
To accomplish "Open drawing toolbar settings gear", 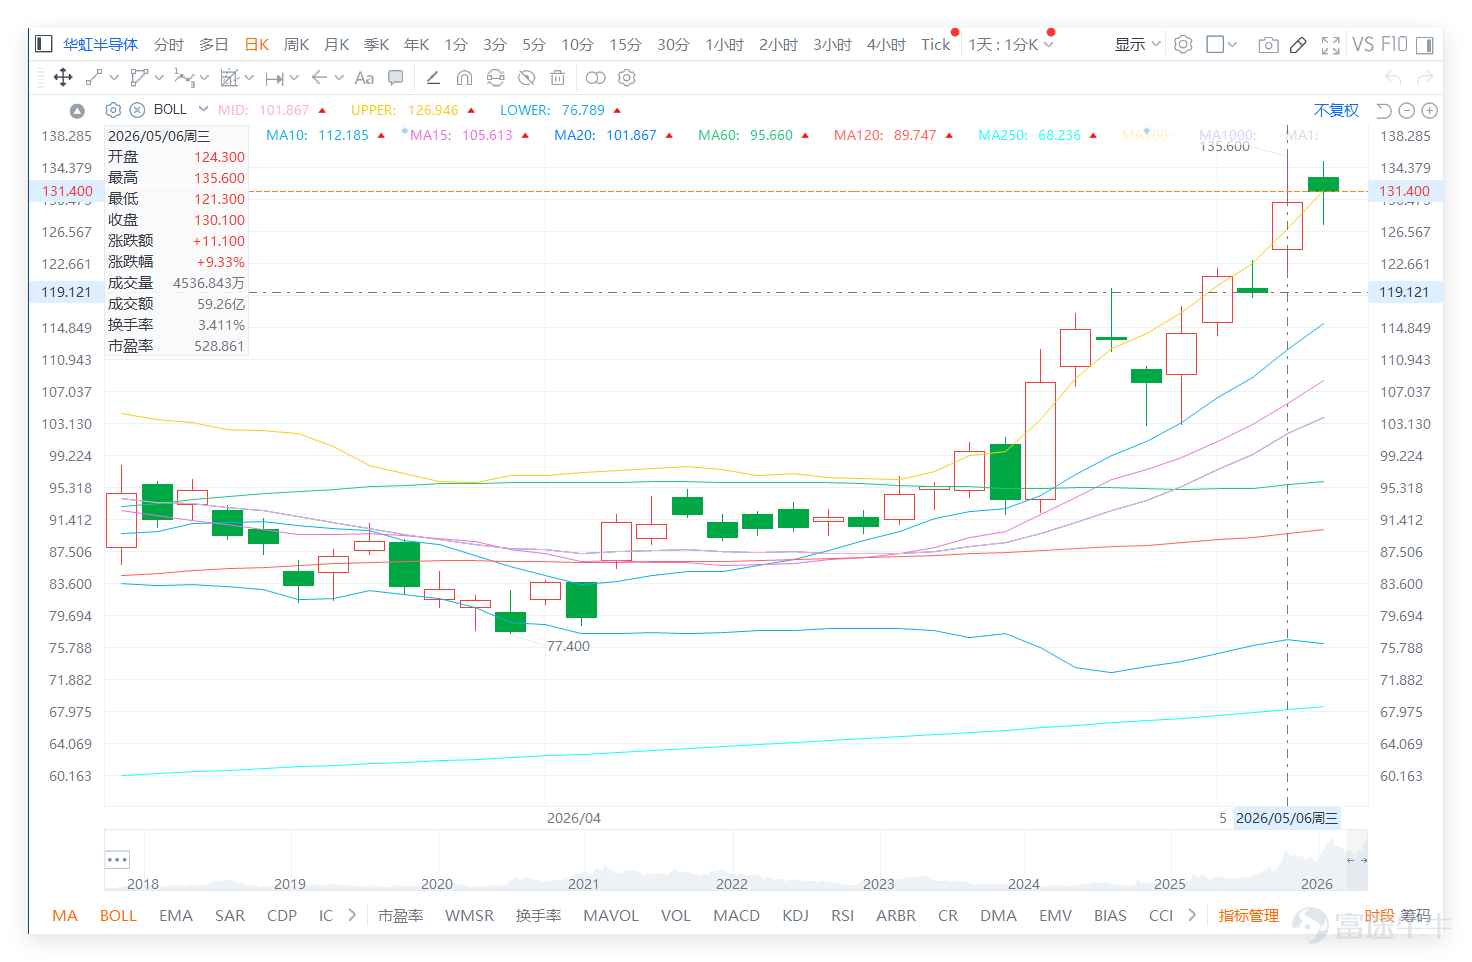I will [627, 77].
